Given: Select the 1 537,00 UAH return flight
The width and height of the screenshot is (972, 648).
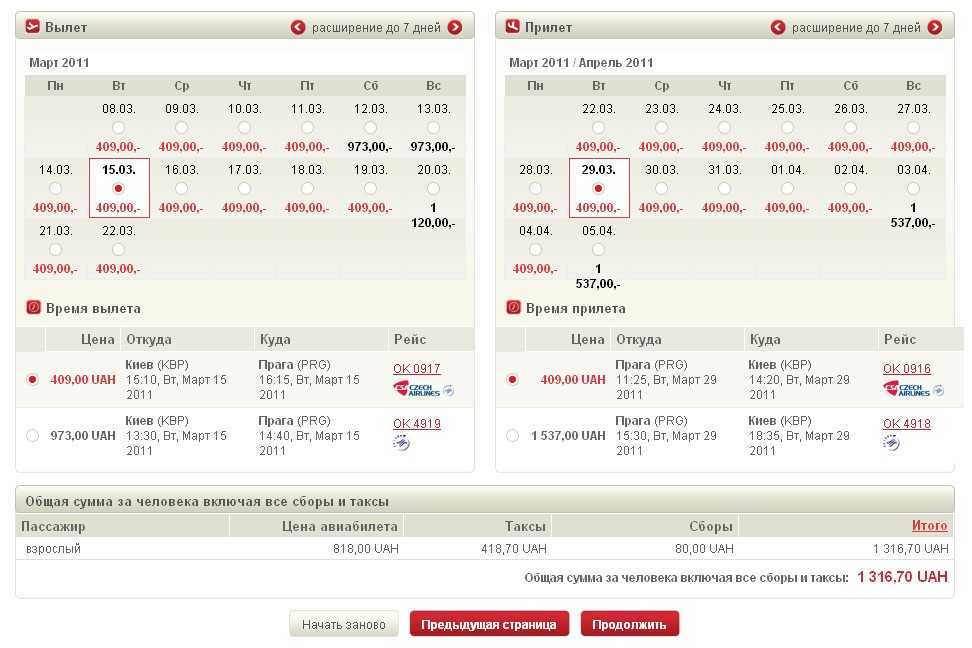Looking at the screenshot, I should tap(513, 436).
